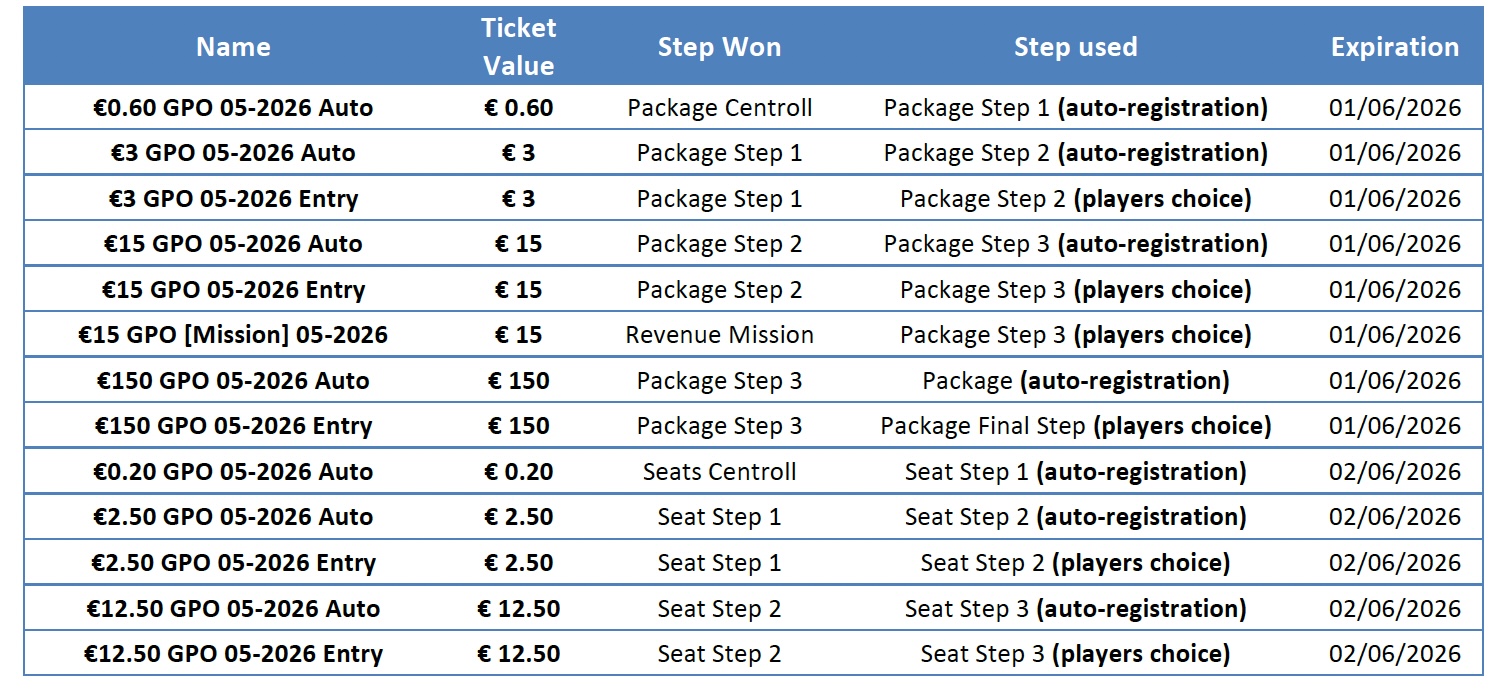This screenshot has height=699, width=1491.
Task: Click the Name column header
Action: pyautogui.click(x=232, y=47)
